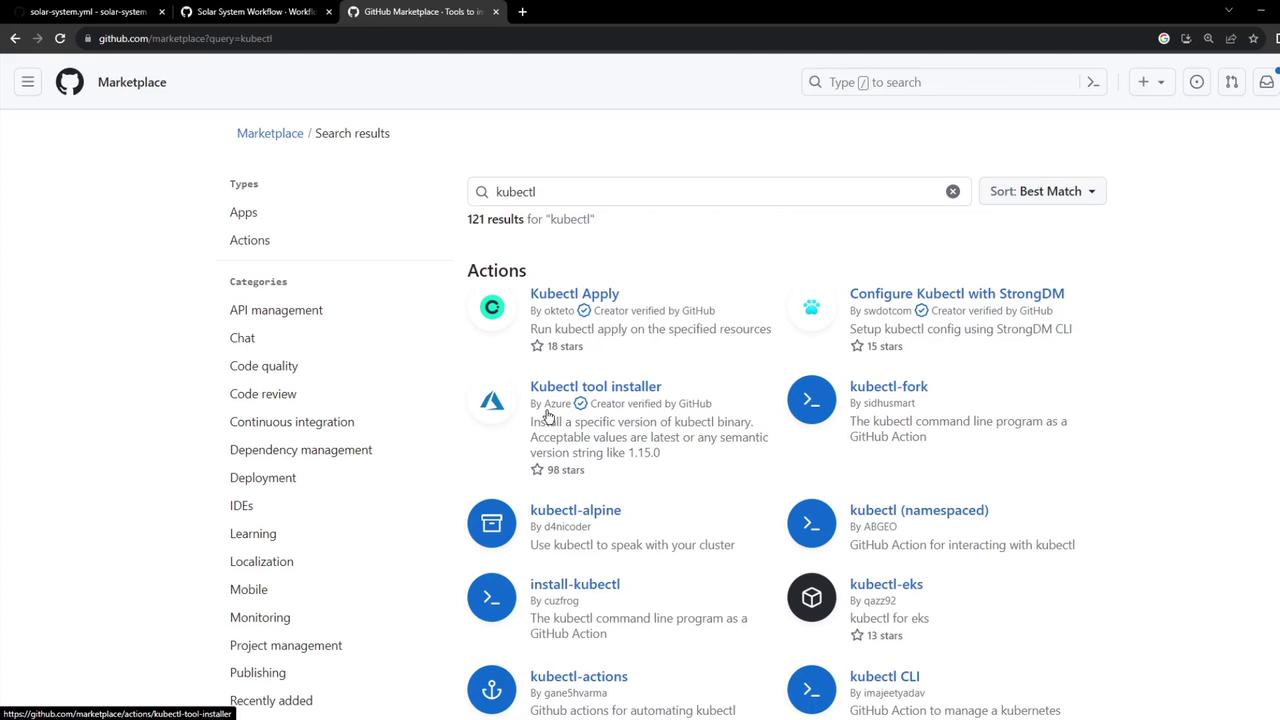Switch to the Solar System Workflow tab
The image size is (1280, 720).
pos(255,12)
